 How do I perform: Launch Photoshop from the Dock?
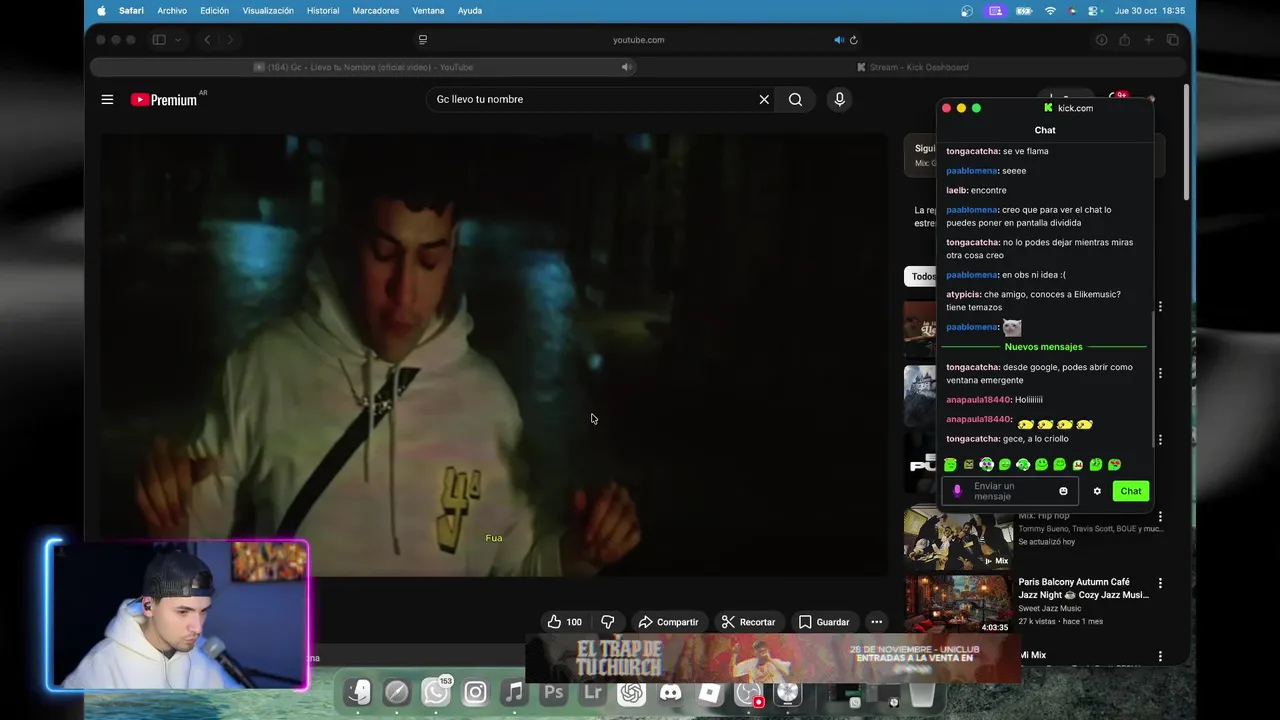click(x=553, y=692)
